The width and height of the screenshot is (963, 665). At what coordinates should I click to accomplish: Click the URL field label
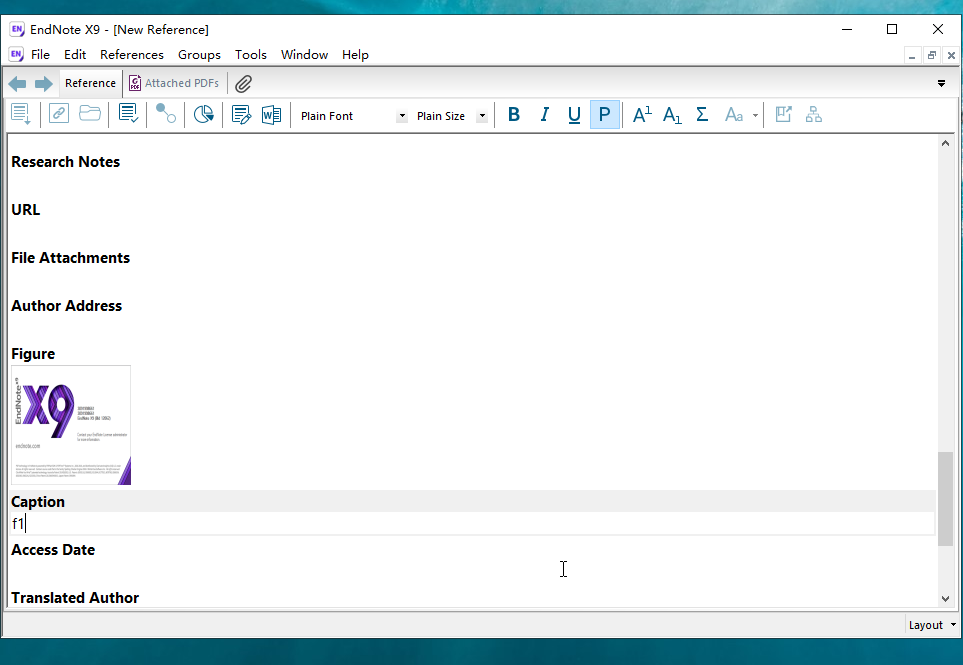point(26,210)
